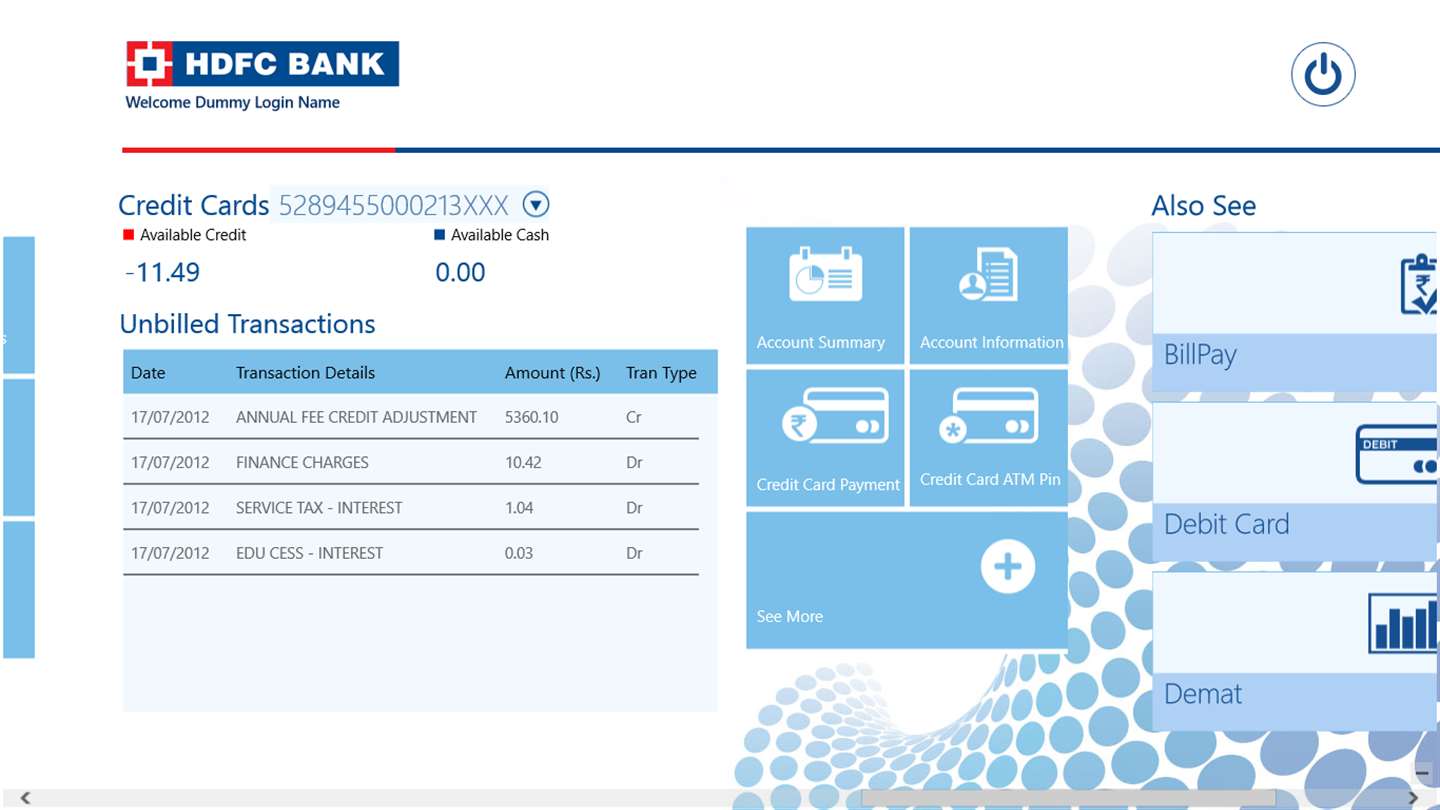Image resolution: width=1440 pixels, height=810 pixels.
Task: Click the amount 1.04
Action: [519, 507]
